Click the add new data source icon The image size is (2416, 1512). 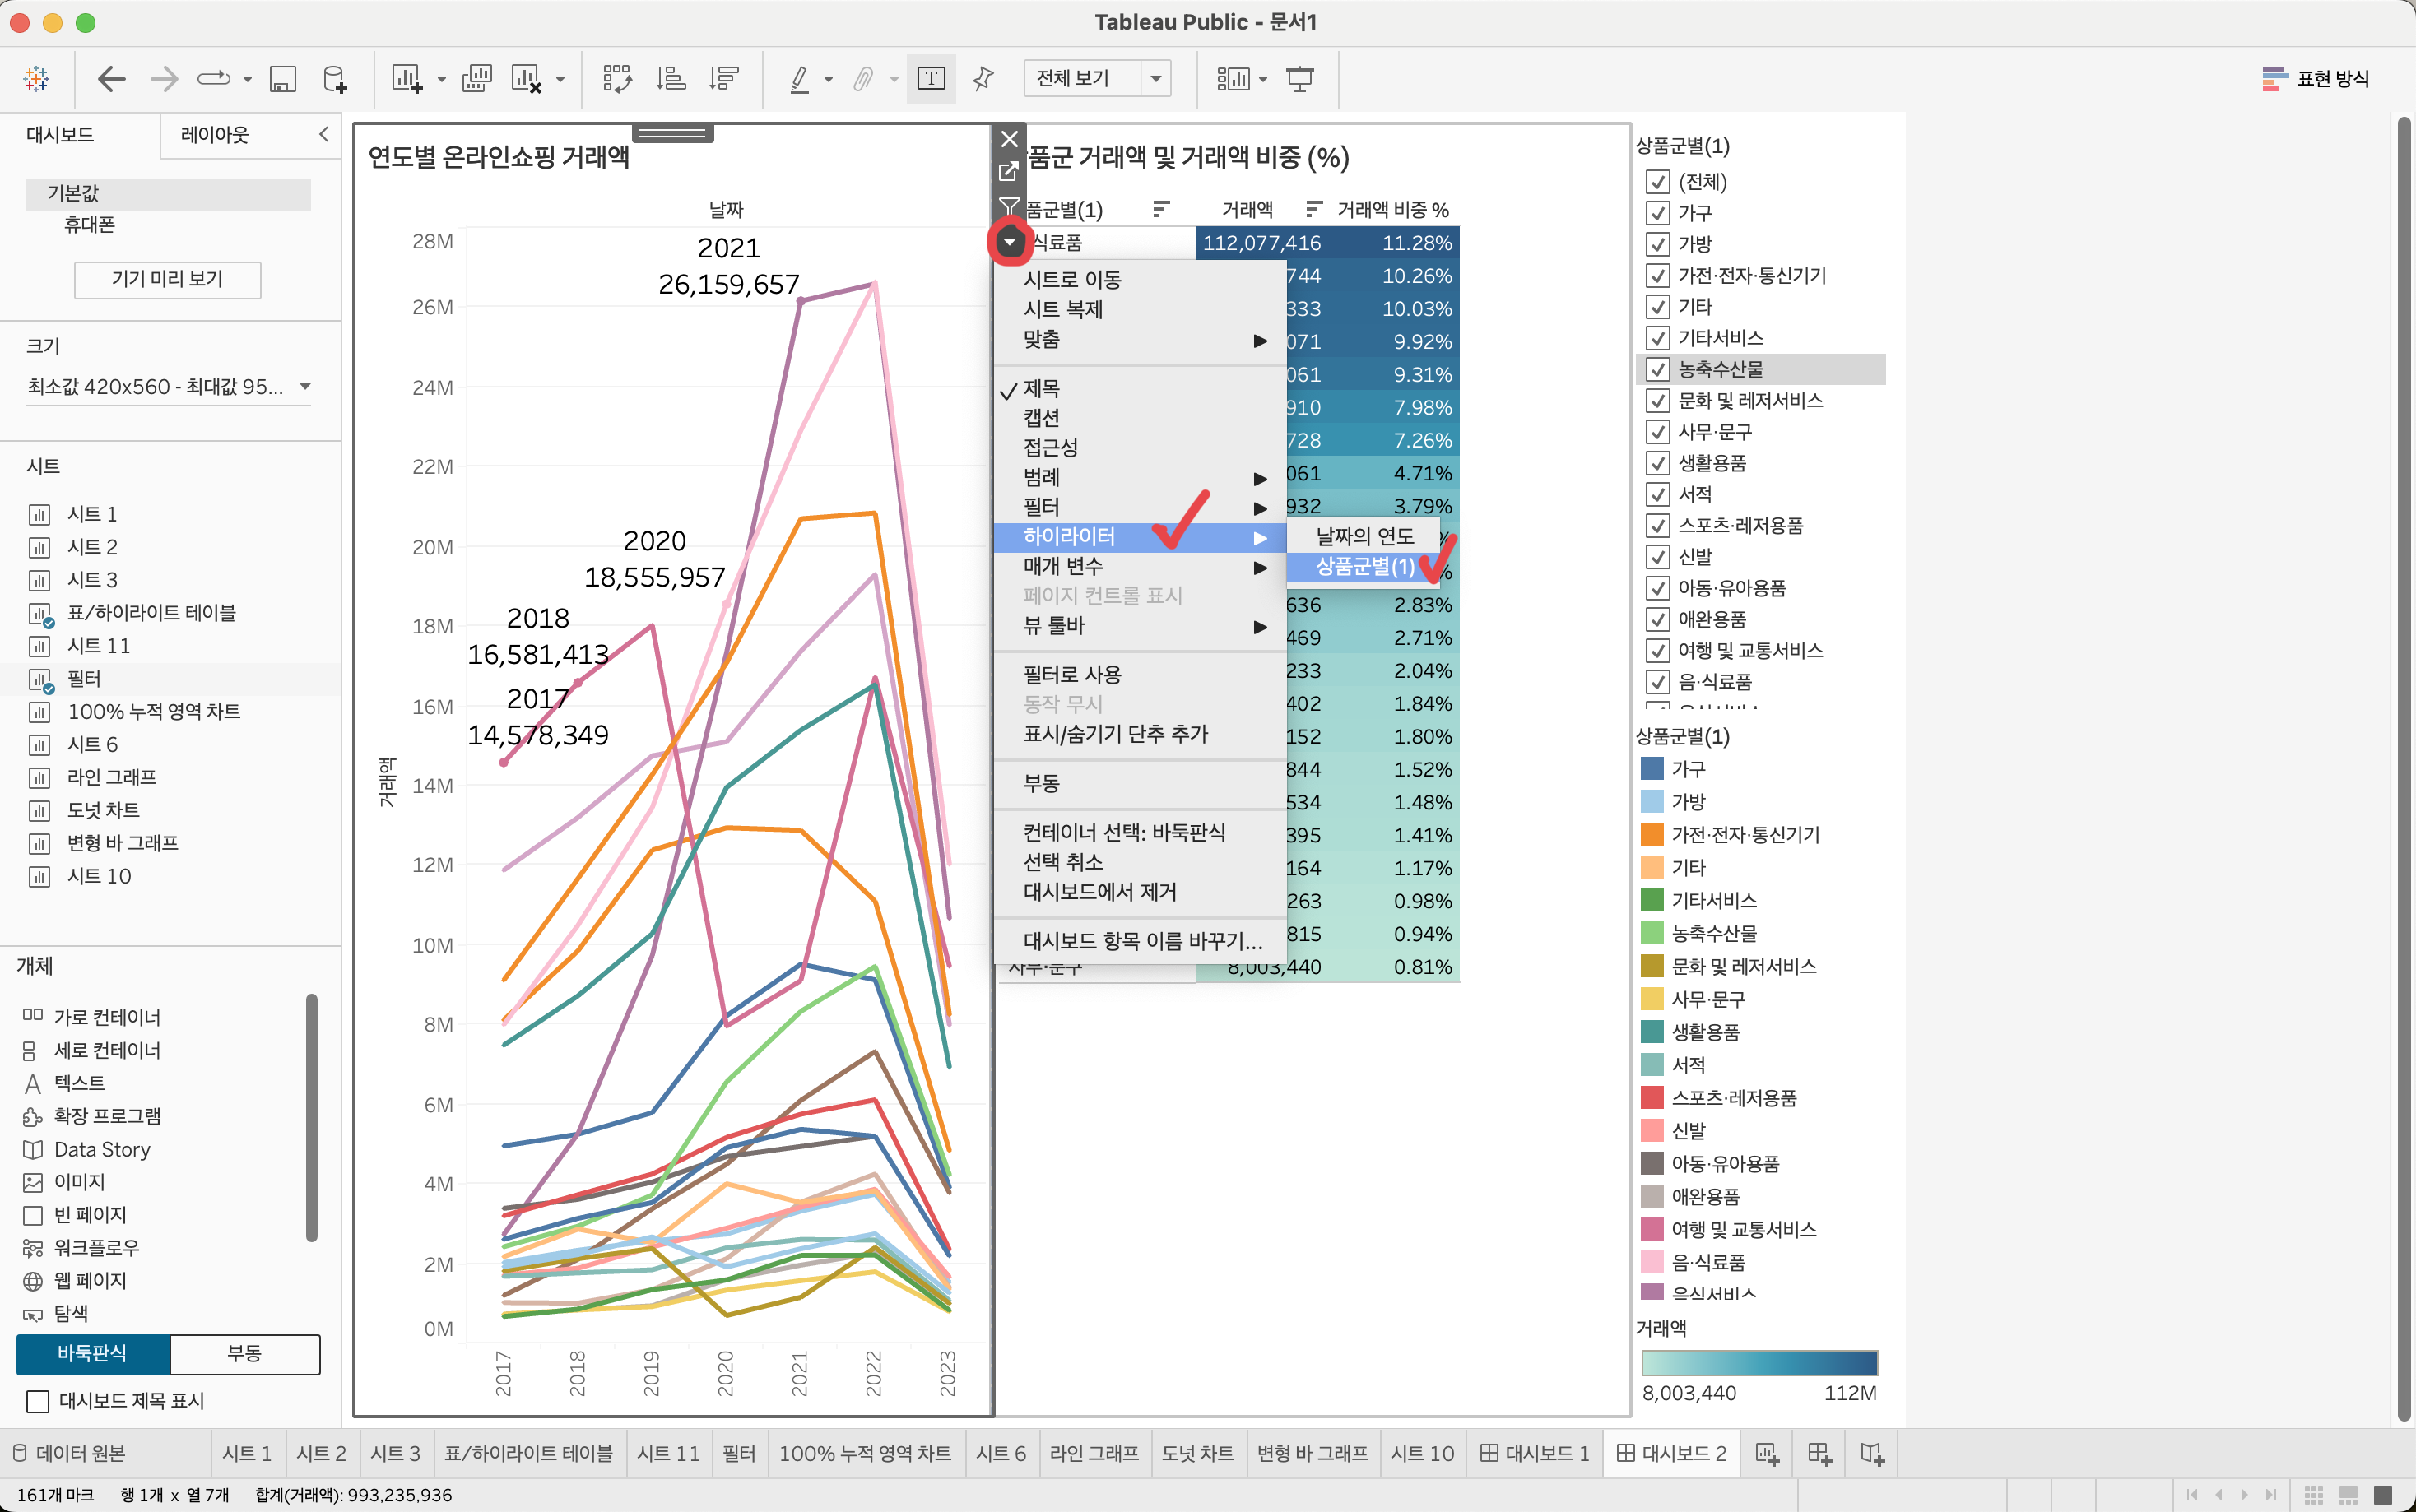[x=335, y=79]
